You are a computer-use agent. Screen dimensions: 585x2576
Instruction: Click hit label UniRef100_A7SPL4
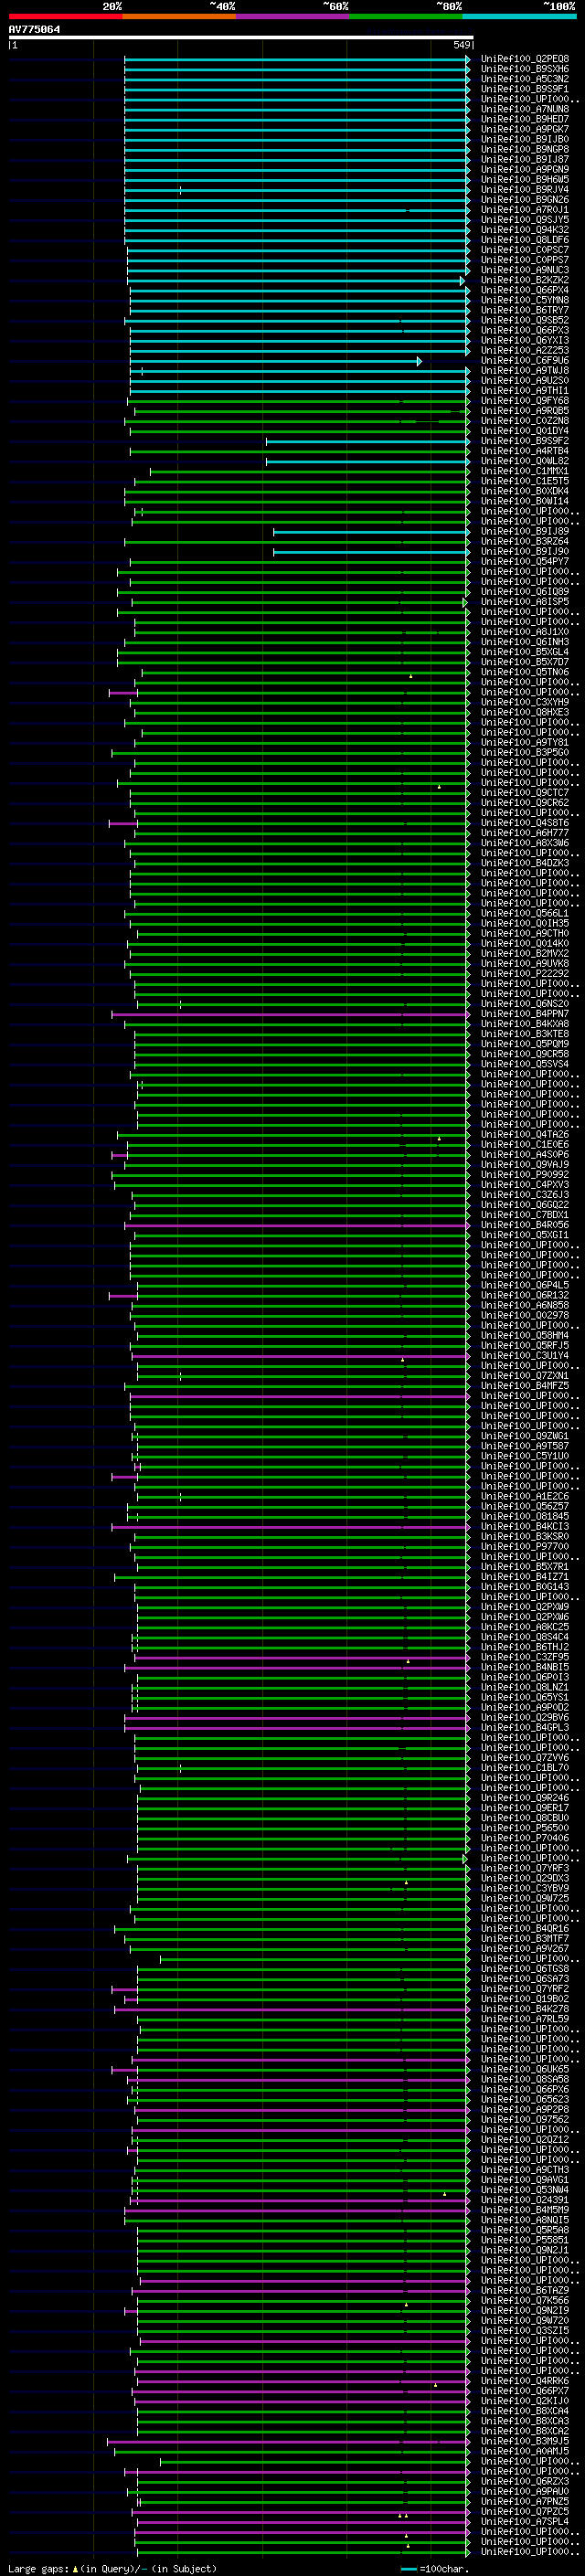tap(525, 2522)
